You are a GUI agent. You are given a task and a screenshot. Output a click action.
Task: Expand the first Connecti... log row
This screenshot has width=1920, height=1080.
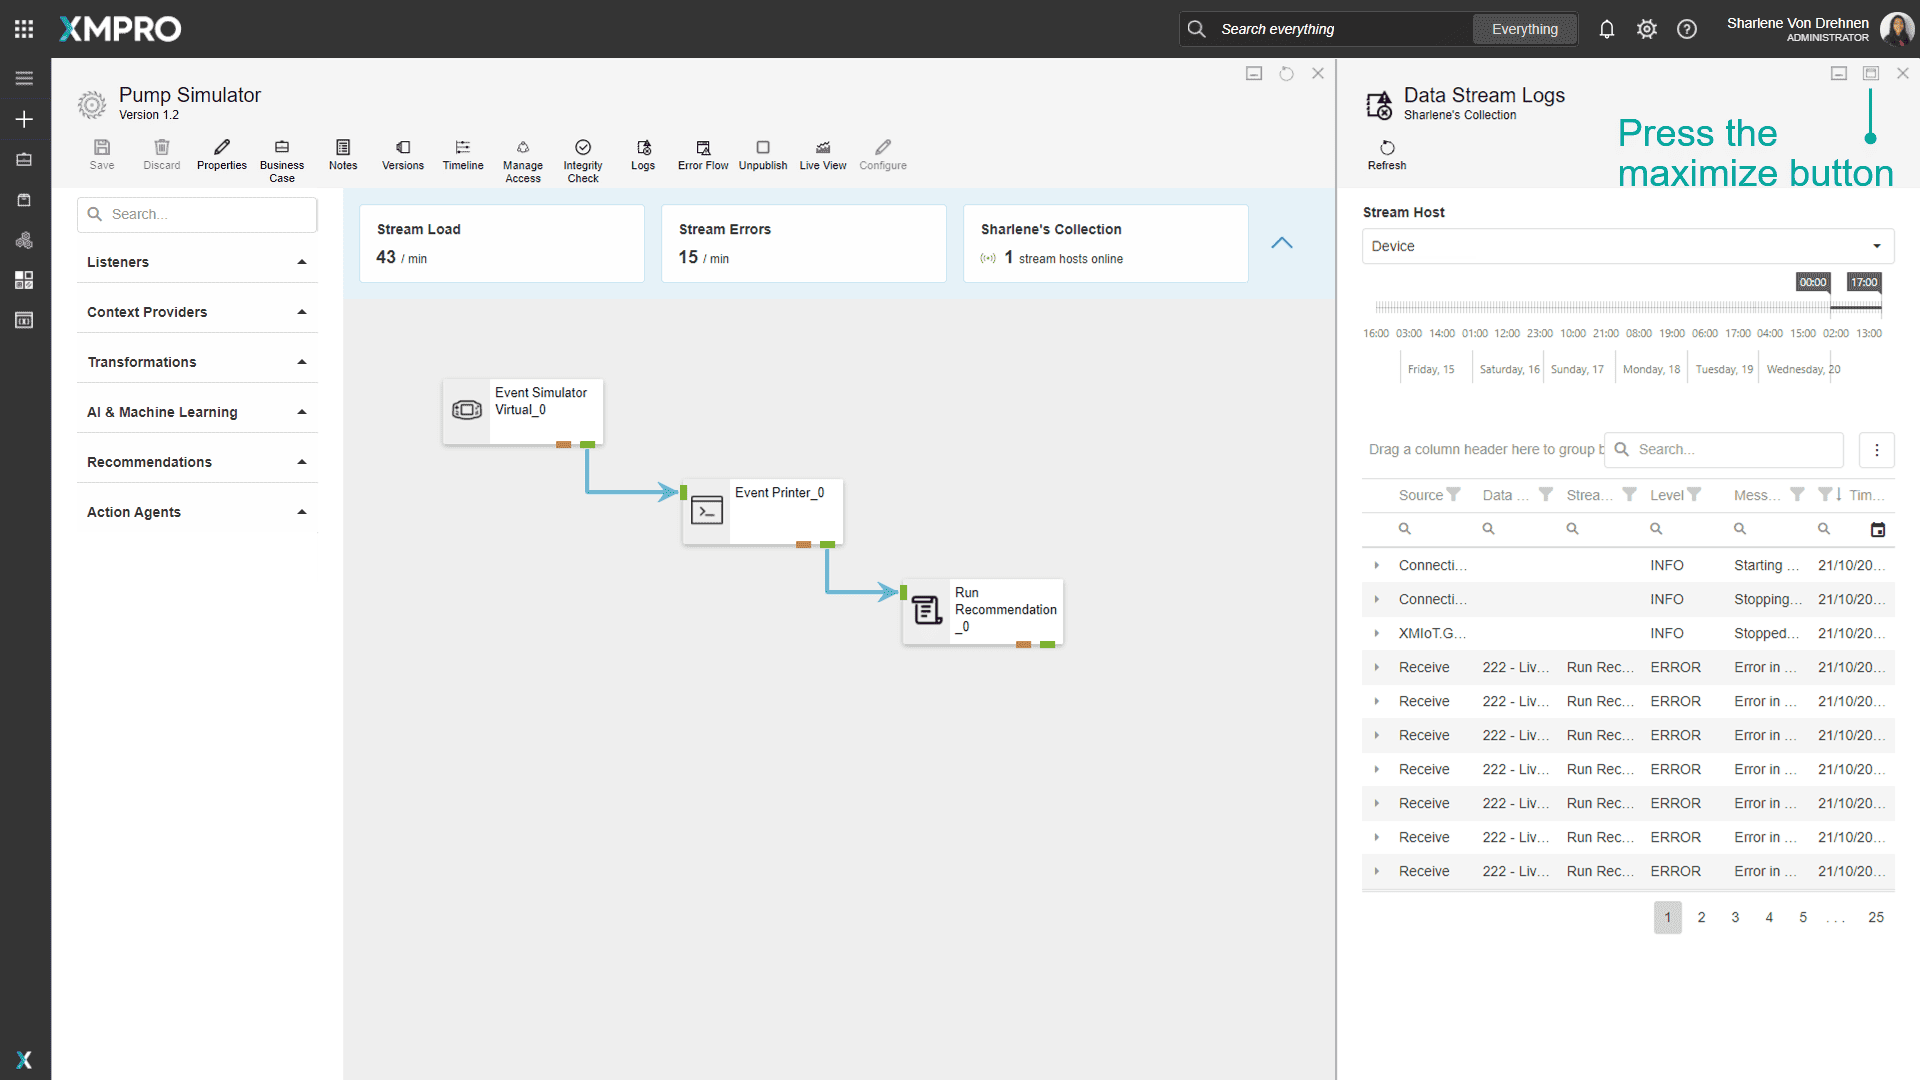(x=1377, y=565)
